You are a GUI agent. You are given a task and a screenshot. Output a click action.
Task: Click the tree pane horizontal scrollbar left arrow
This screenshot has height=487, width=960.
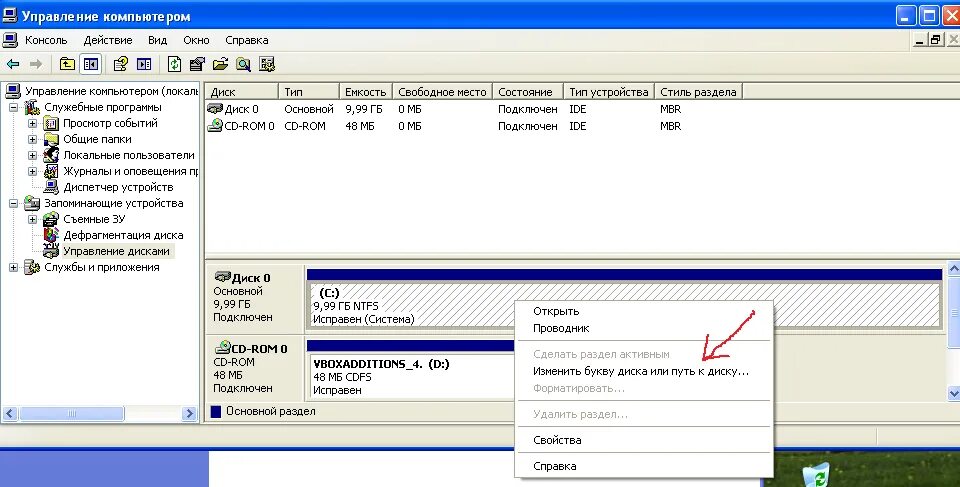(x=9, y=413)
